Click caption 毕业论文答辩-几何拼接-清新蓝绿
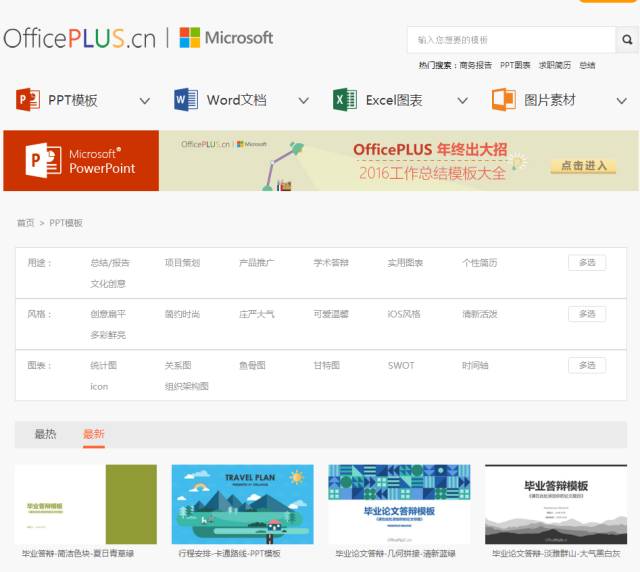The height and width of the screenshot is (572, 640). pos(396,554)
